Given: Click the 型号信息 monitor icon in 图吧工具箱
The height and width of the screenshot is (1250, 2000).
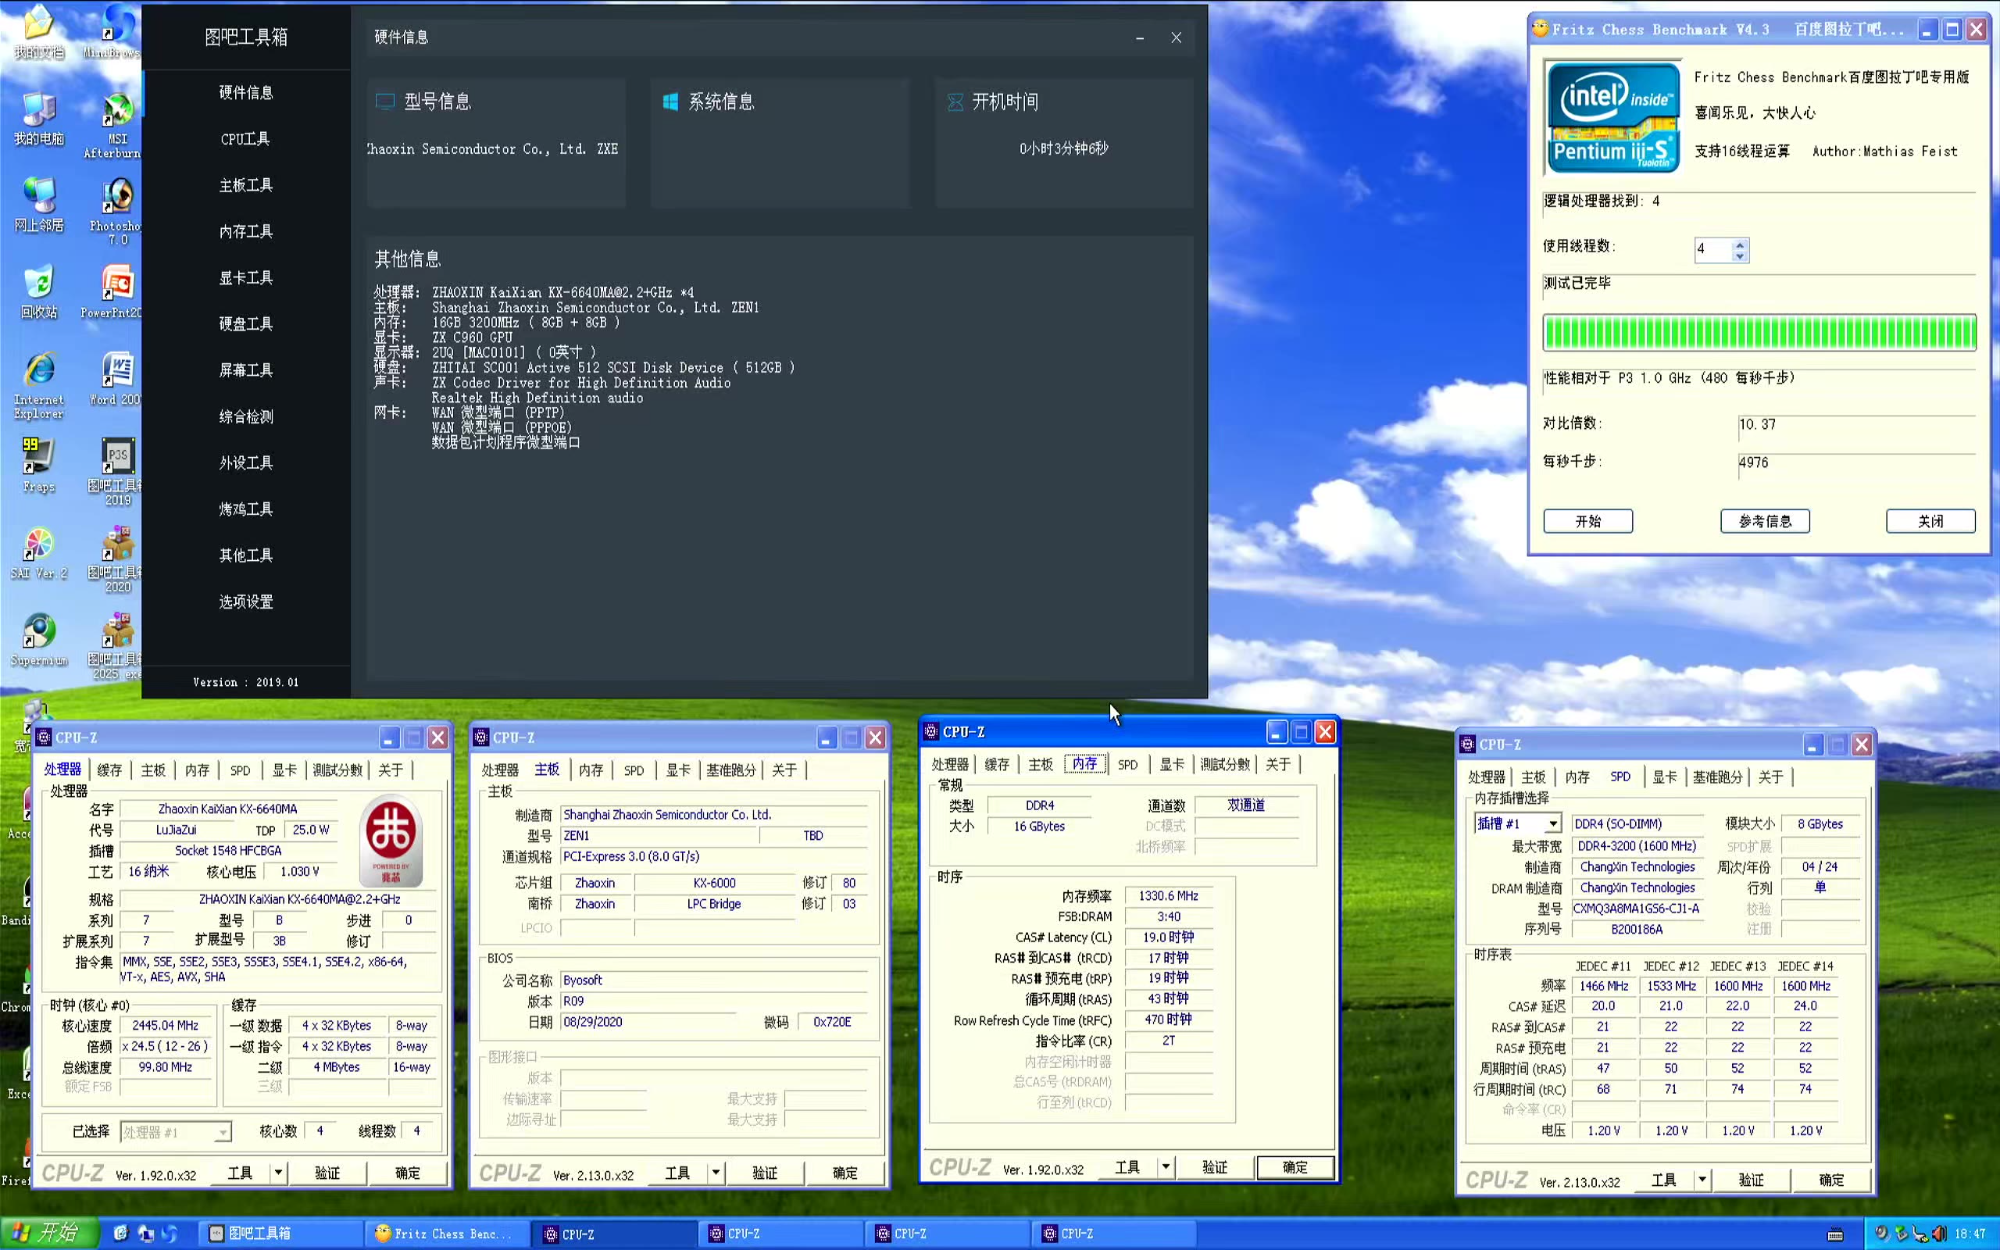Looking at the screenshot, I should click(385, 101).
